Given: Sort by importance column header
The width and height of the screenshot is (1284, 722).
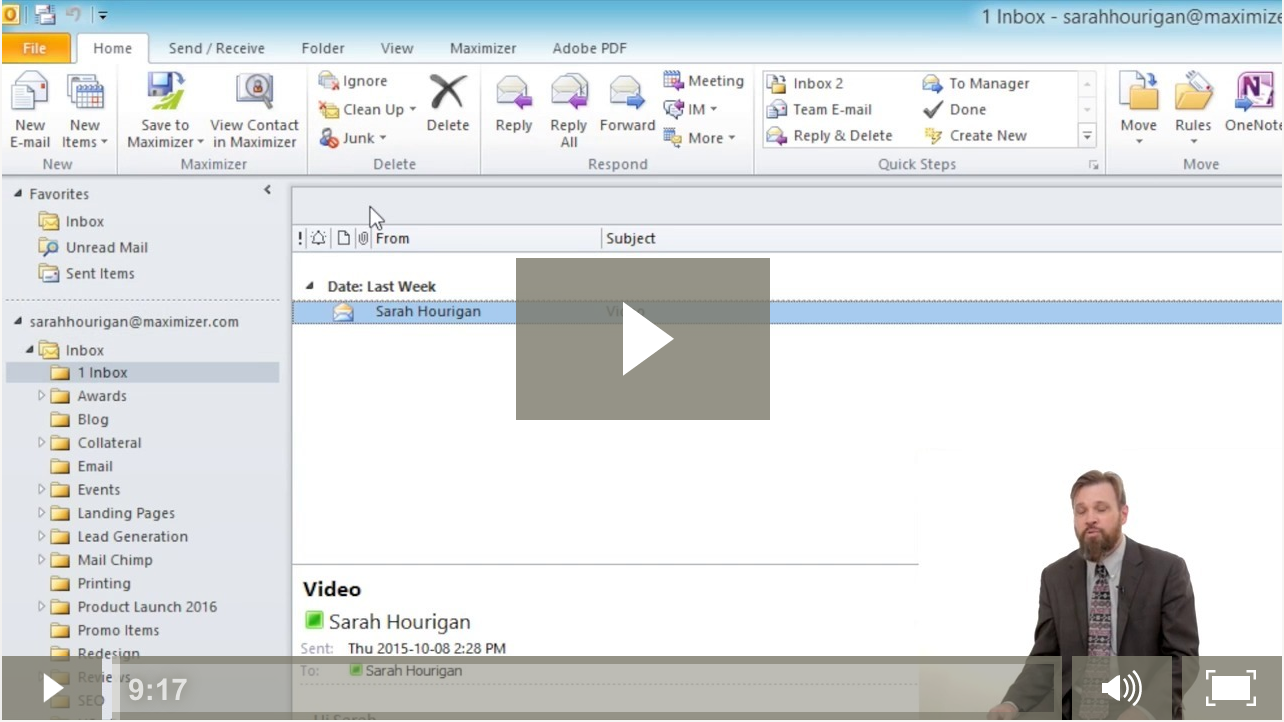Looking at the screenshot, I should (x=300, y=238).
